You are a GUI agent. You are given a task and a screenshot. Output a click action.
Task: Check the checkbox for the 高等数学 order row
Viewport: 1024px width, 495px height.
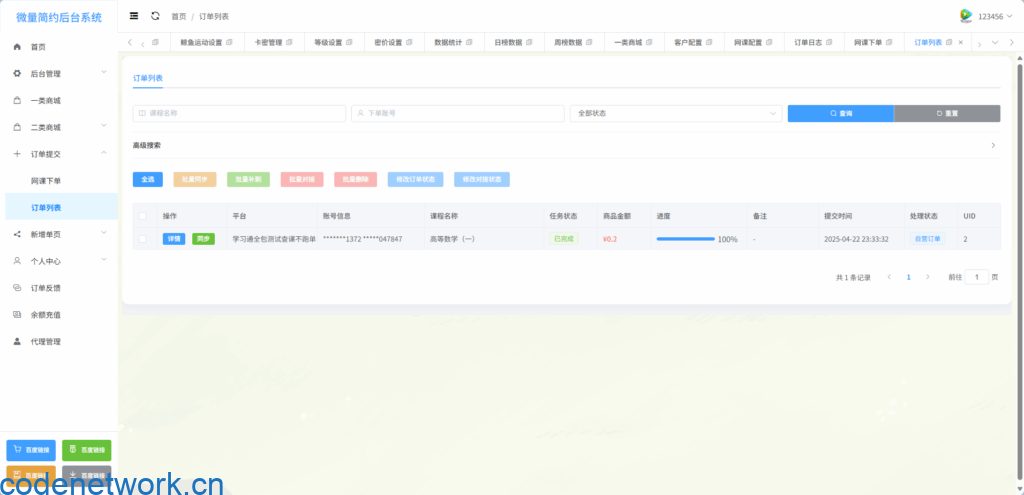[x=142, y=239]
